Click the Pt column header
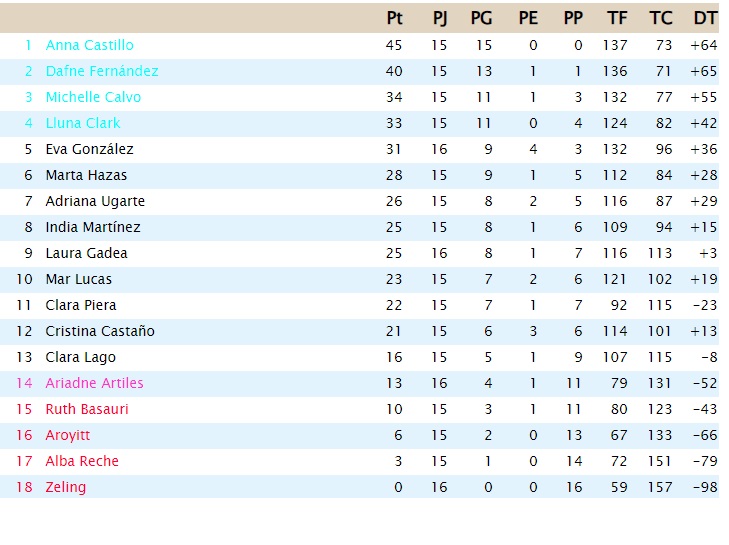729x545 pixels. (x=394, y=18)
